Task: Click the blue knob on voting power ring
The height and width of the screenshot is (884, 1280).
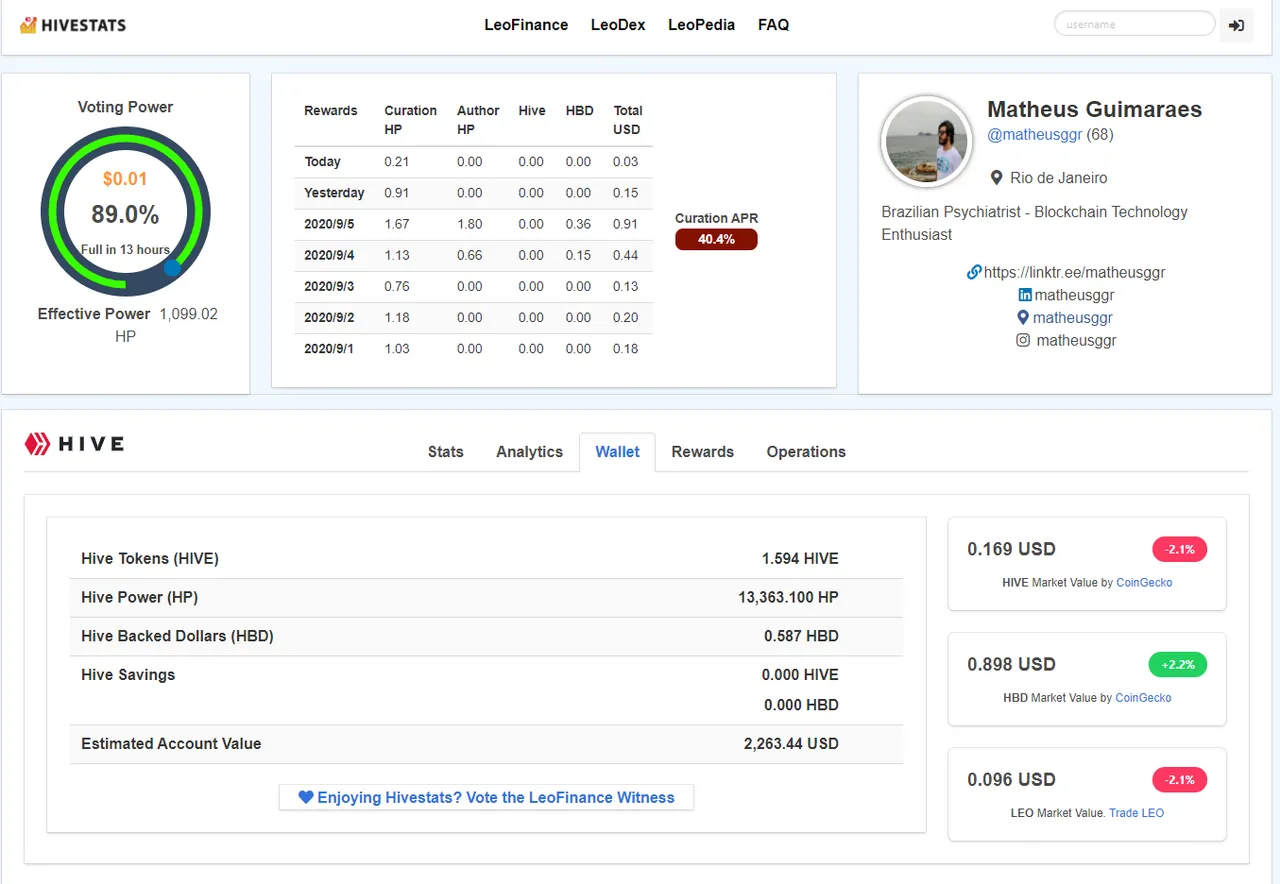Action: [172, 268]
